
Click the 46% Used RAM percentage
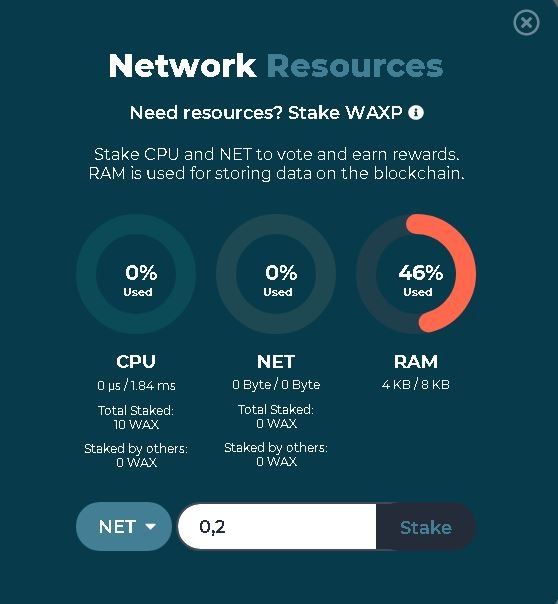420,280
